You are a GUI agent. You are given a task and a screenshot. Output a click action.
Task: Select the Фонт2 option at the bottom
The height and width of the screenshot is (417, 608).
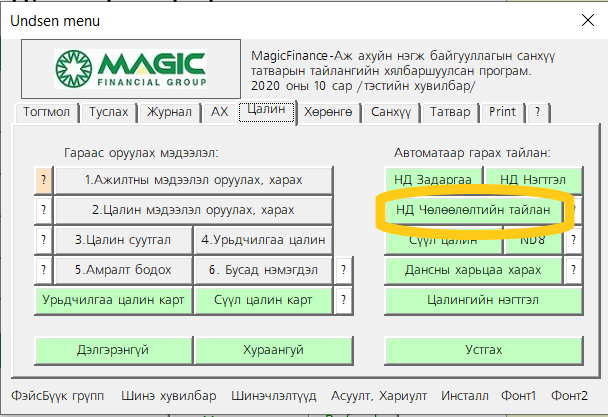(x=569, y=395)
